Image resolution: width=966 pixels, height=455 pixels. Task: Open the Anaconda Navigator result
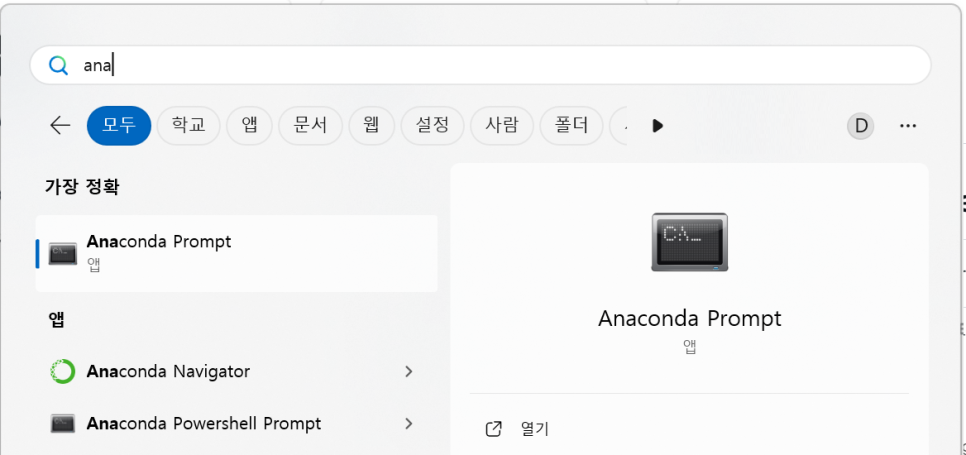[x=237, y=371]
